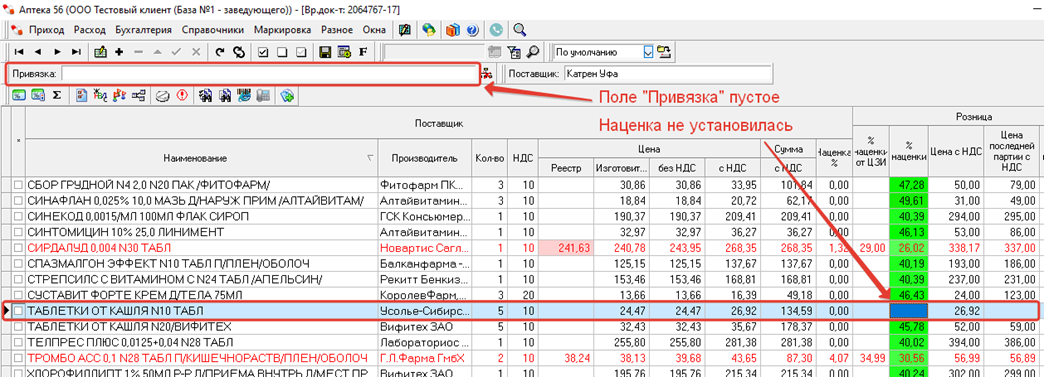Click the select all checked box toolbar icon
Viewport: 1044px width, 377px height.
click(263, 52)
